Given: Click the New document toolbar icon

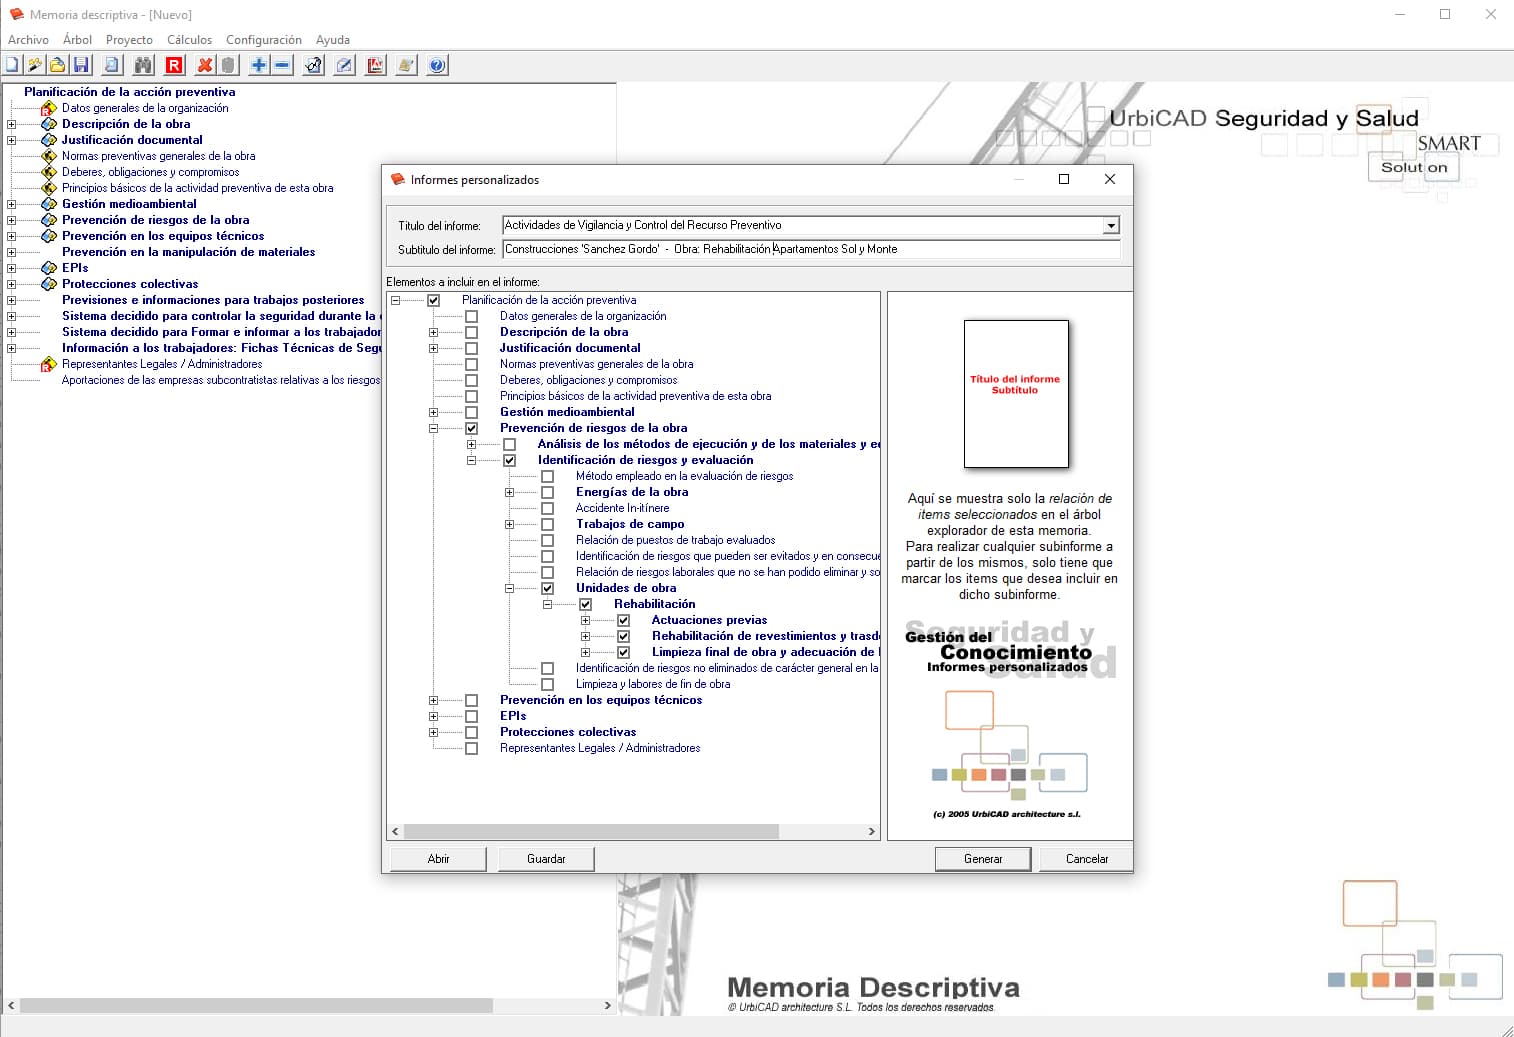Looking at the screenshot, I should pyautogui.click(x=12, y=65).
